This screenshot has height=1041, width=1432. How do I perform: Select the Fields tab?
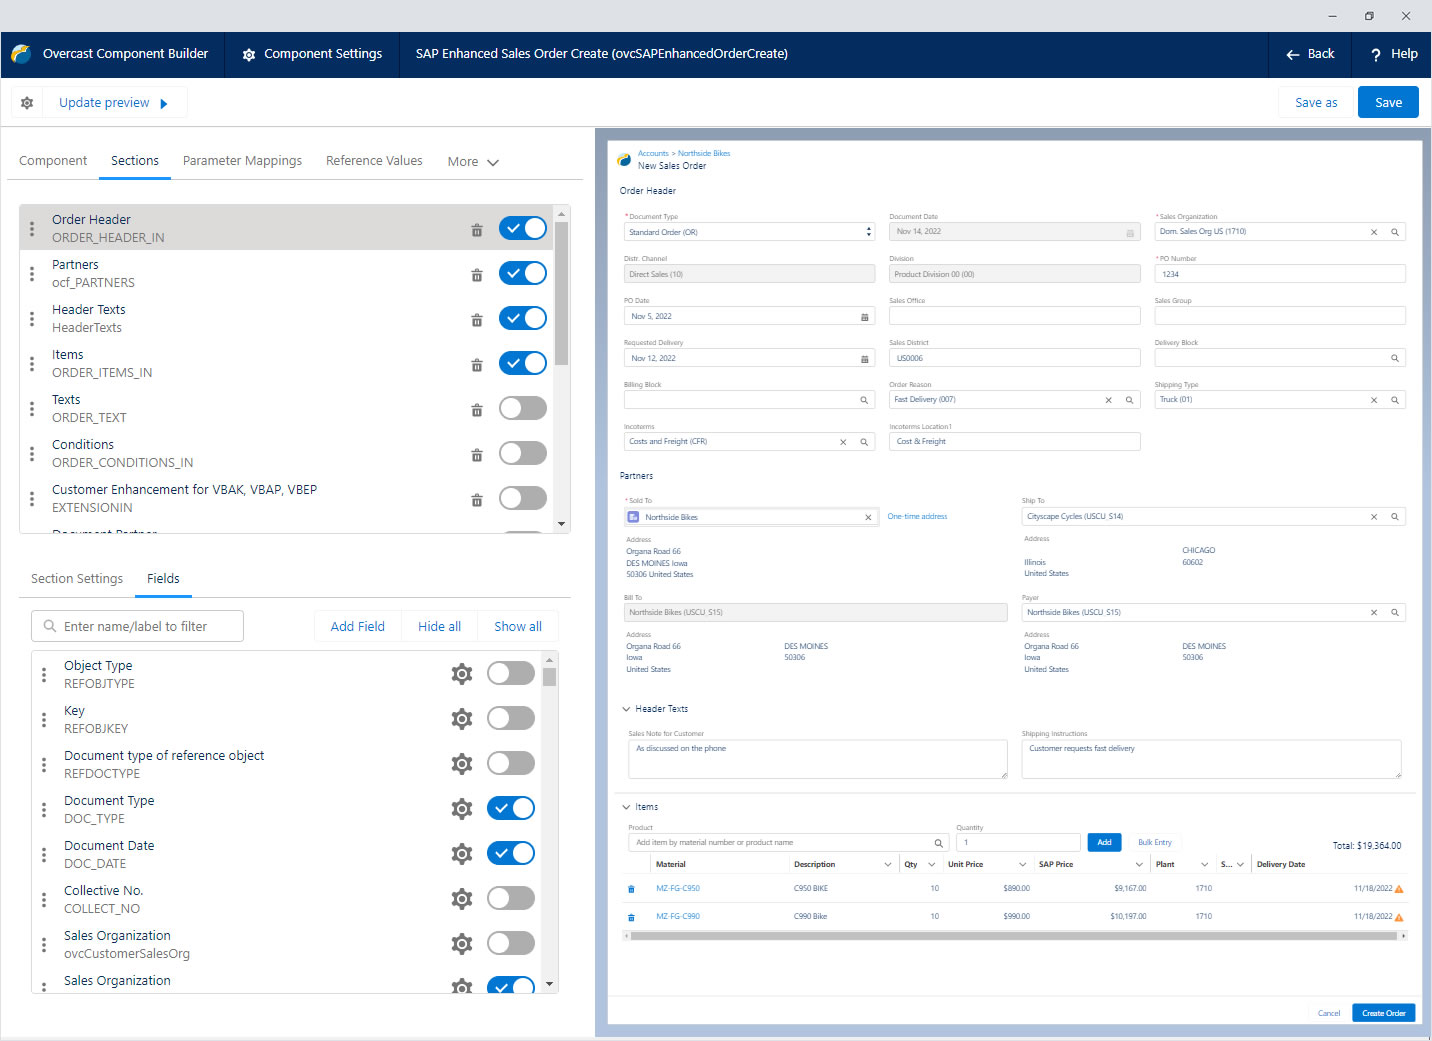[163, 579]
